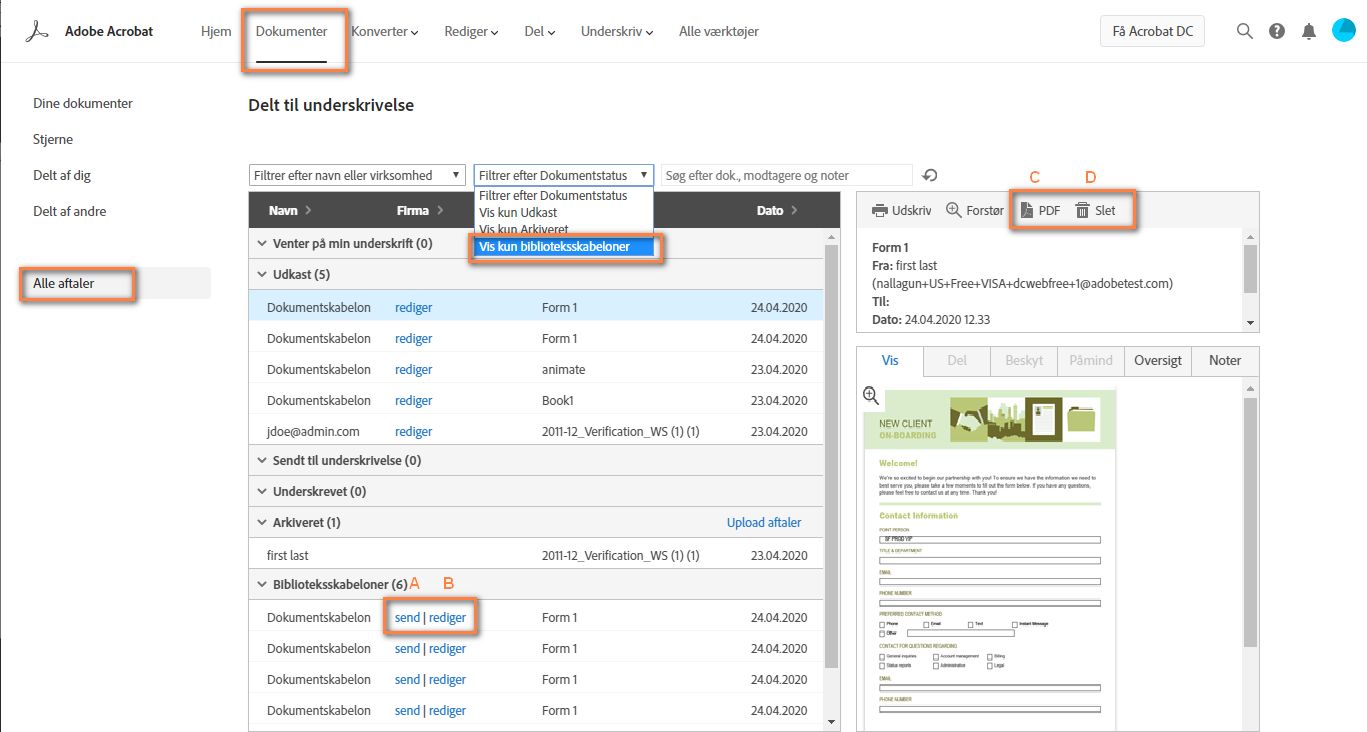
Task: Sort by Dato column header
Action: [x=777, y=210]
